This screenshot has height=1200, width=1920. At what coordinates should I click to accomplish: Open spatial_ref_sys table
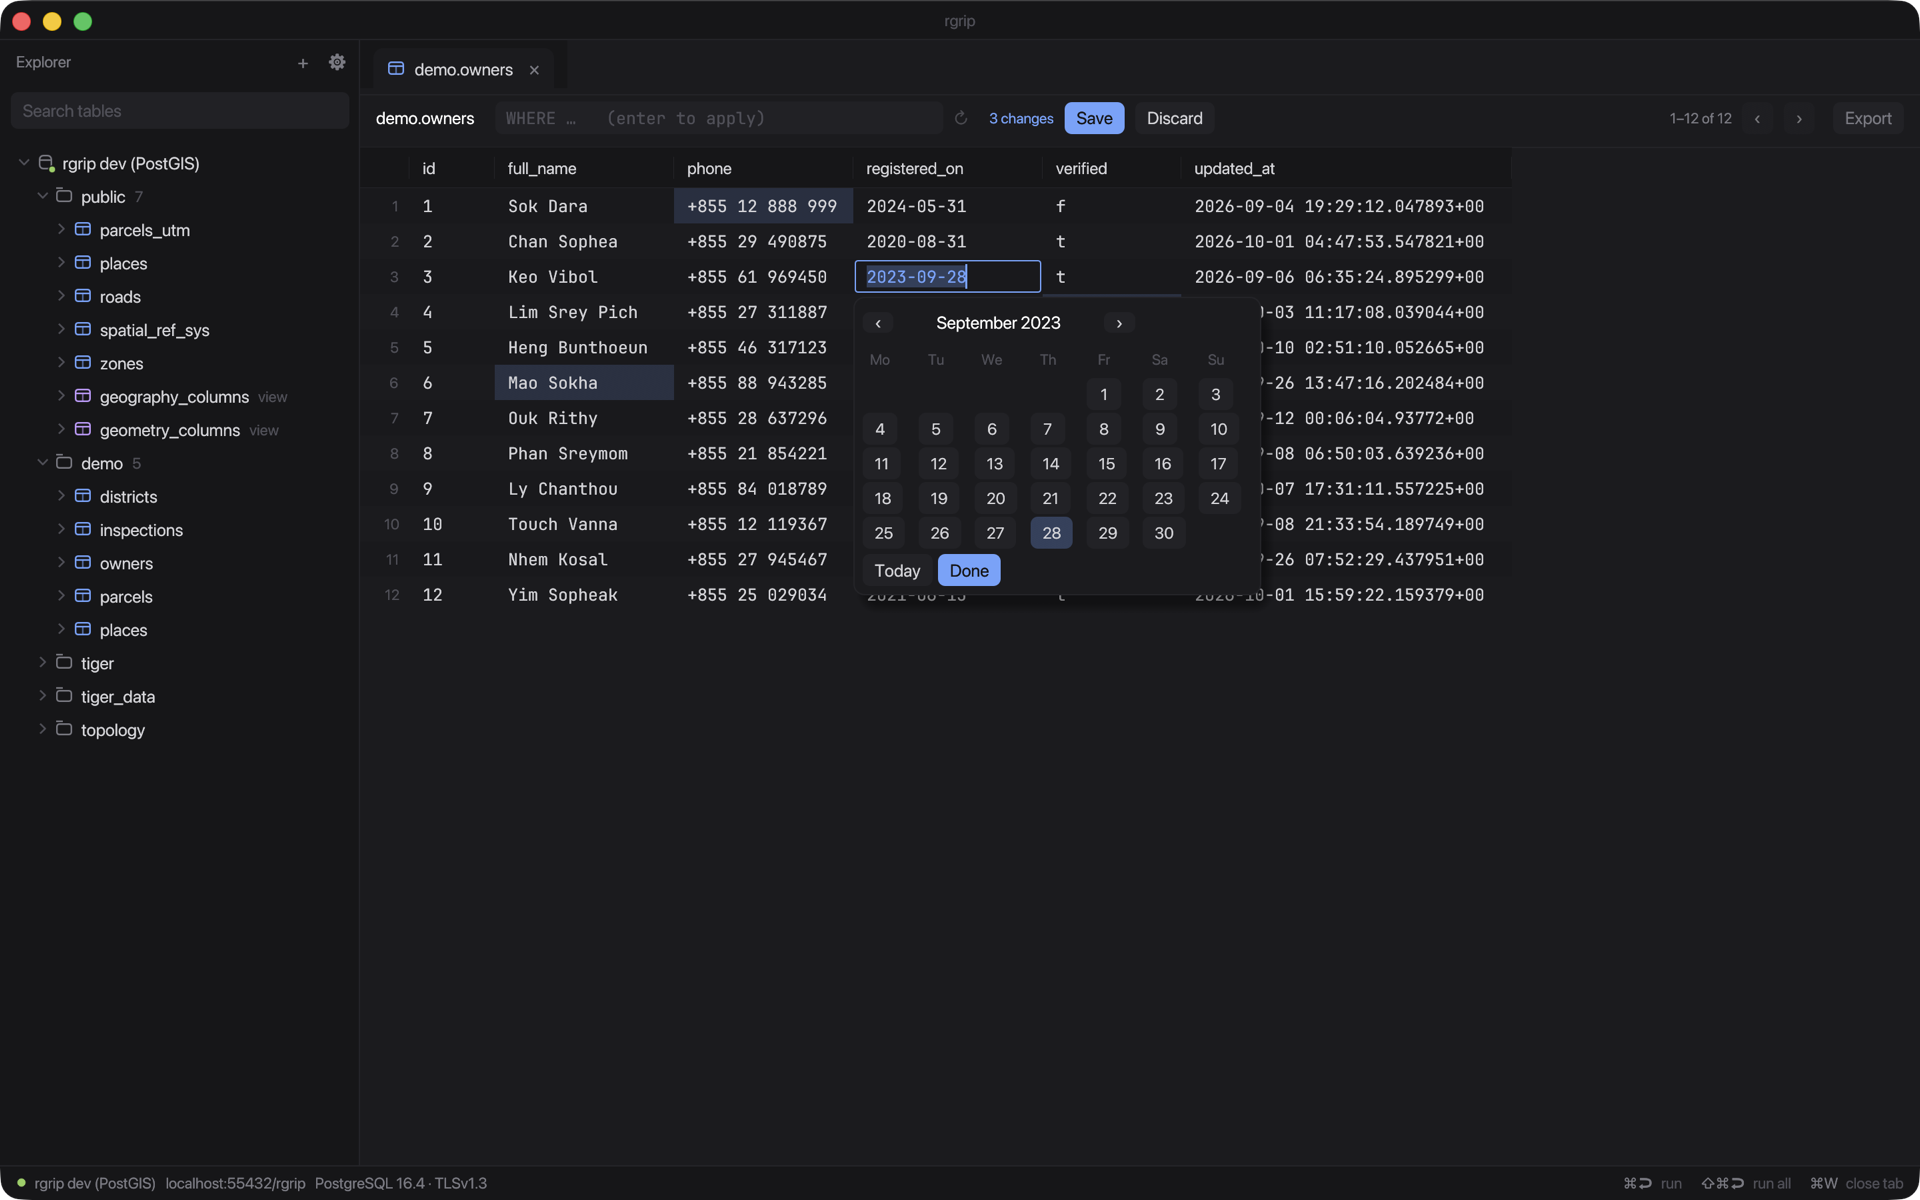154,330
